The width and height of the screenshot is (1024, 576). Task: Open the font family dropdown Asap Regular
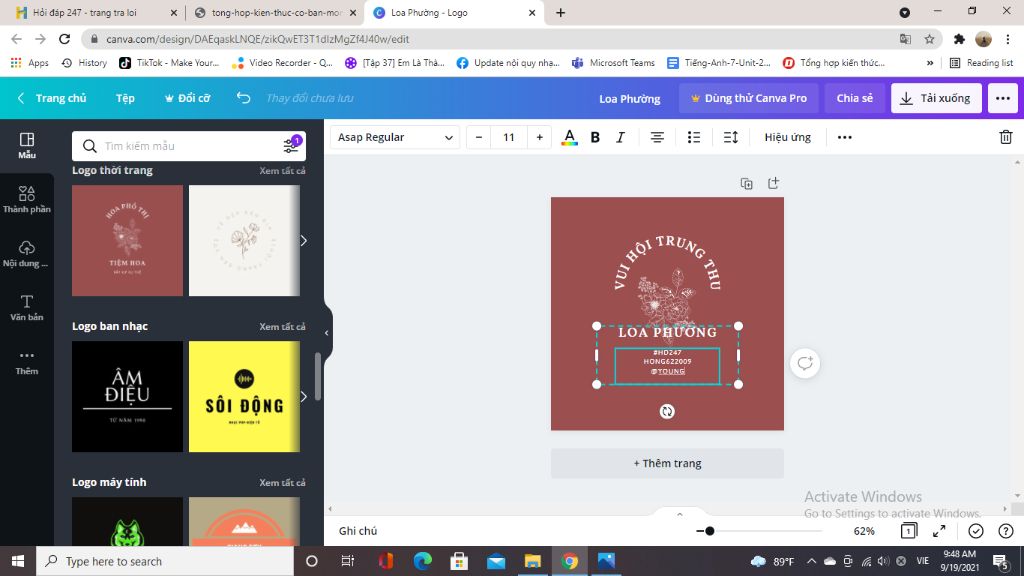pos(395,137)
